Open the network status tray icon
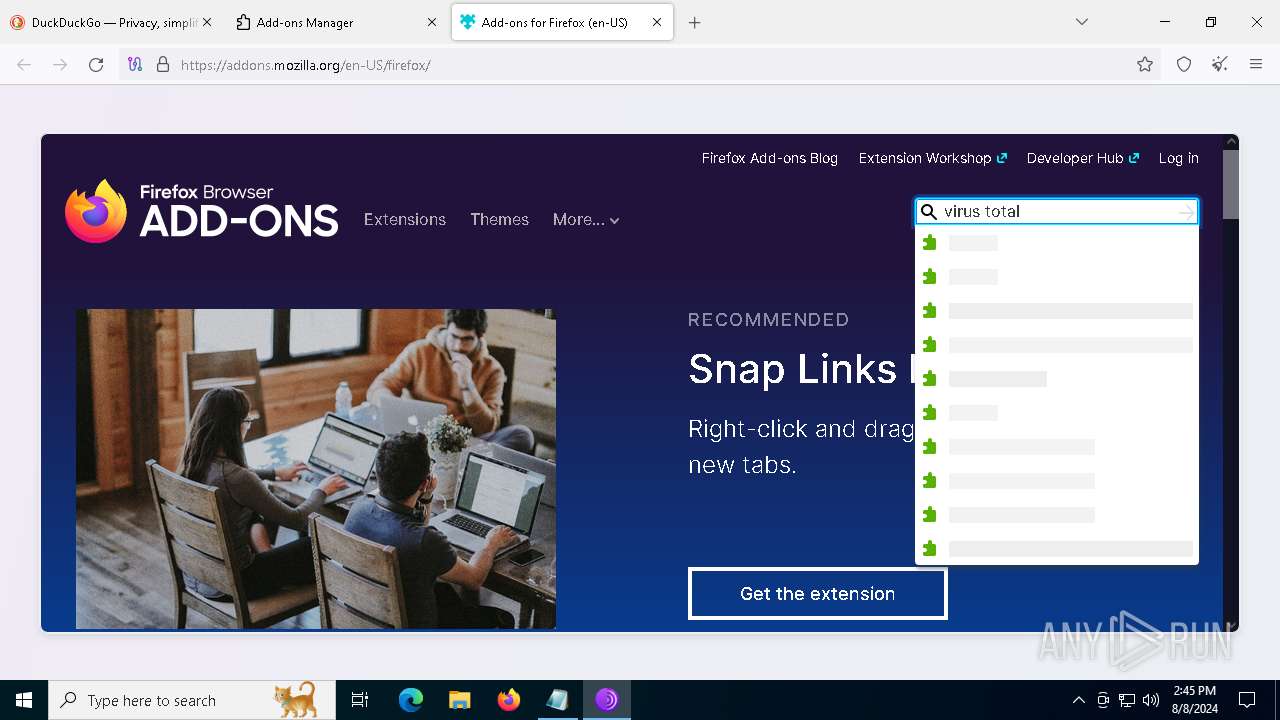 pyautogui.click(x=1127, y=700)
